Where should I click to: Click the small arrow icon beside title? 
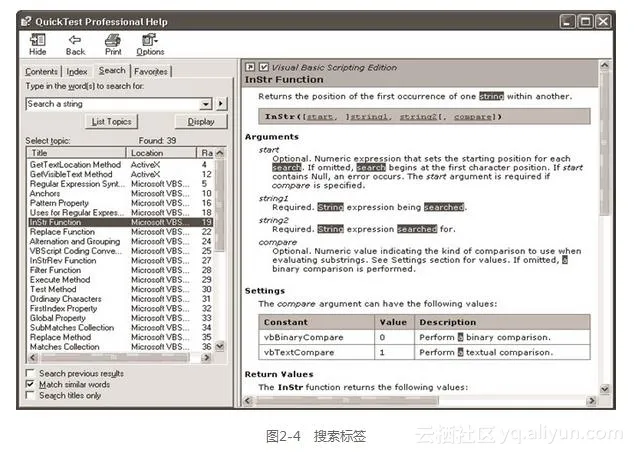coord(250,67)
